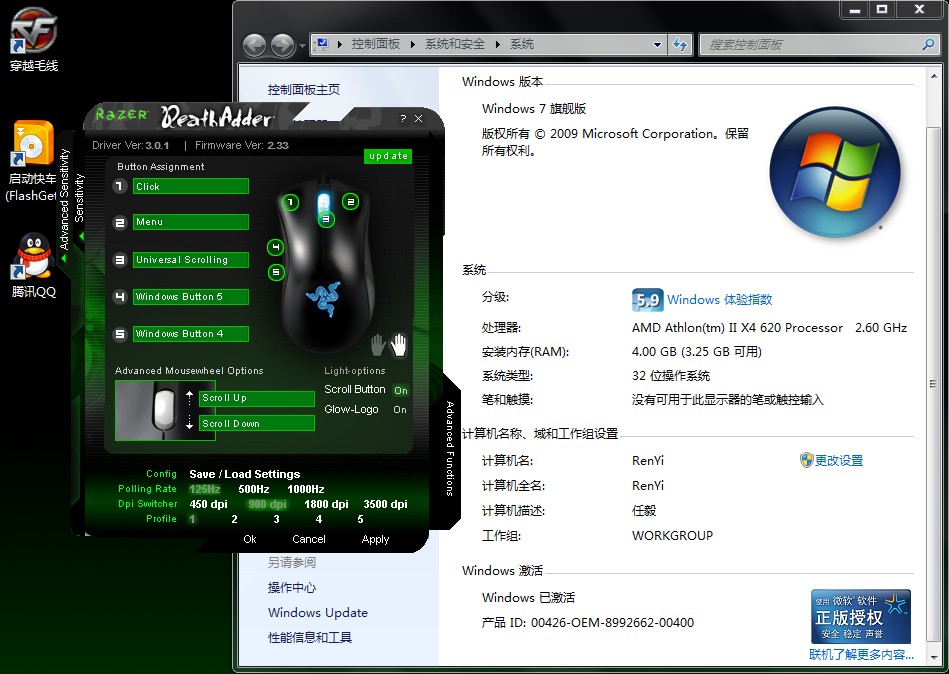
Task: Open FlashGet desktop shortcut
Action: click(31, 160)
